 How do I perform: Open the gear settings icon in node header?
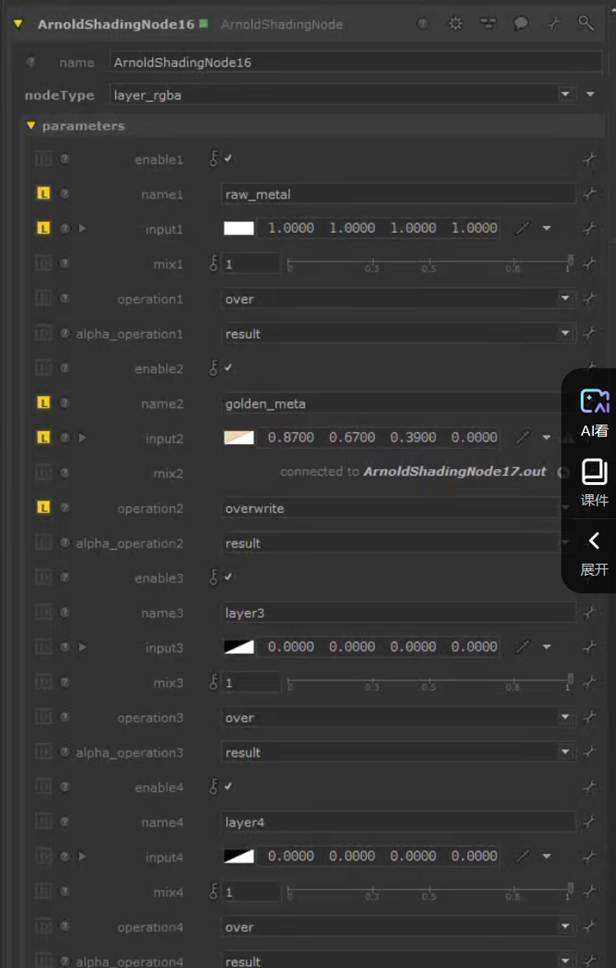[x=455, y=23]
